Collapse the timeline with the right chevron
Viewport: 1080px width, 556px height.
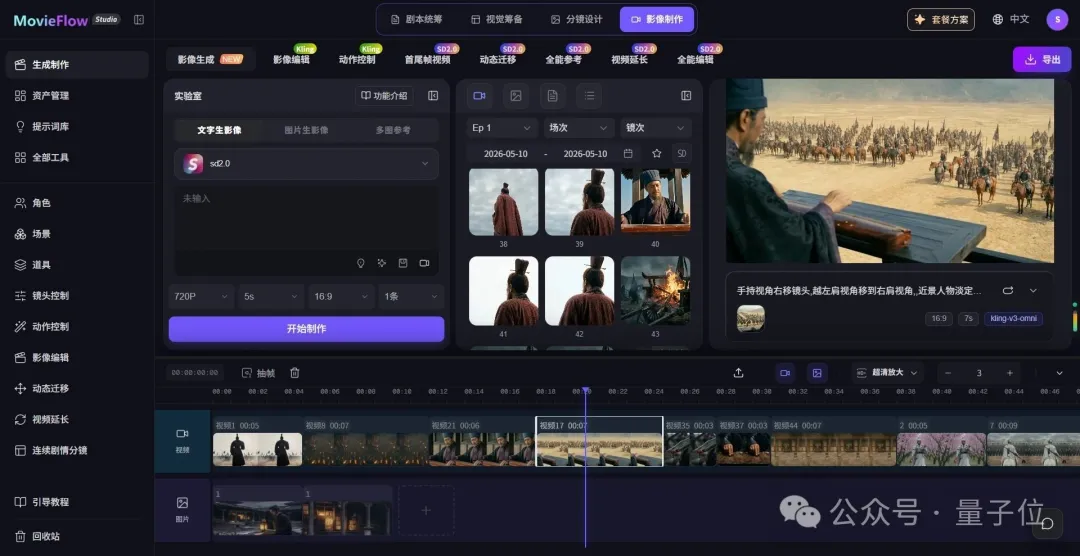tap(1059, 373)
